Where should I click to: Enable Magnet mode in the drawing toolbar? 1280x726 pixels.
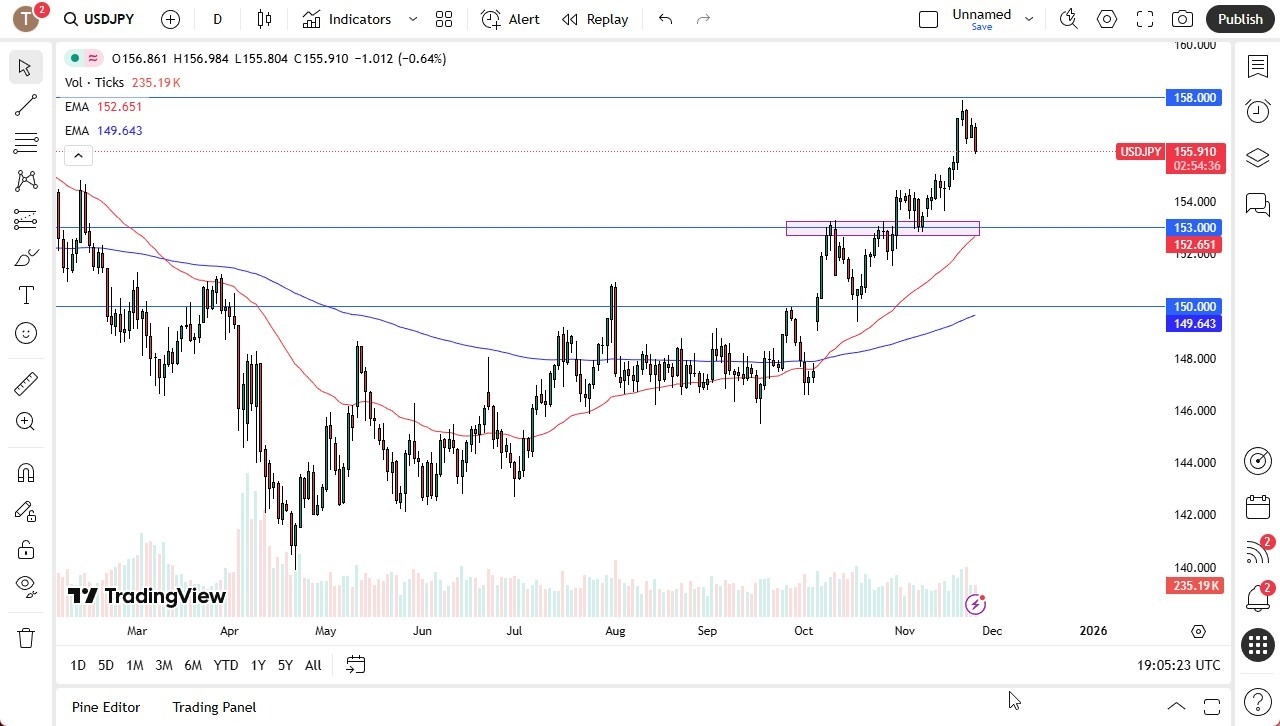coord(25,472)
